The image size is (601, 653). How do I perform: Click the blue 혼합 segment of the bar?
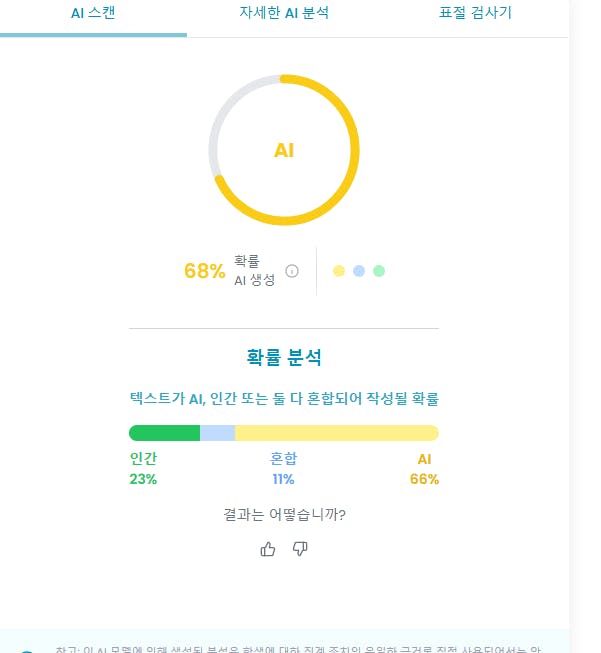(217, 433)
